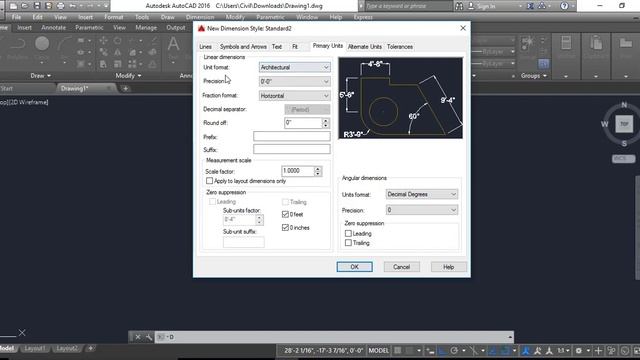Click the annotation monitor plus icon in status bar
640x360 pixels.
coord(598,351)
